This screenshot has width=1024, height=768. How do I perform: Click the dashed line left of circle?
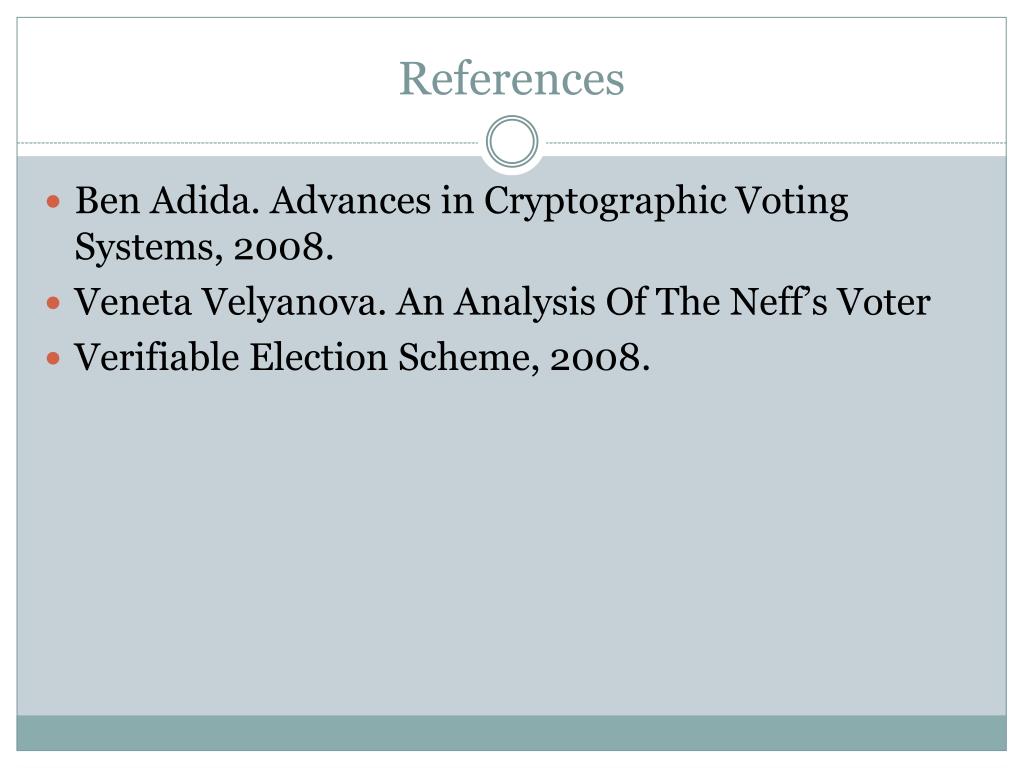click(x=248, y=142)
